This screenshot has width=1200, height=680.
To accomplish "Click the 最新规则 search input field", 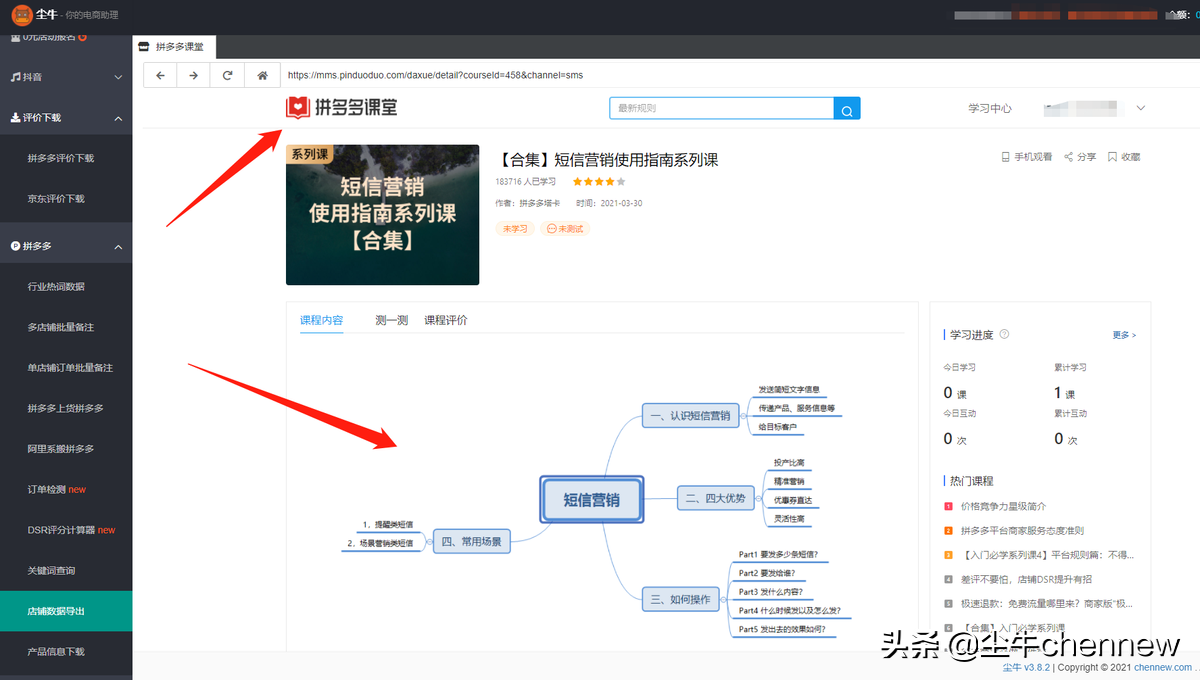I will pyautogui.click(x=721, y=109).
